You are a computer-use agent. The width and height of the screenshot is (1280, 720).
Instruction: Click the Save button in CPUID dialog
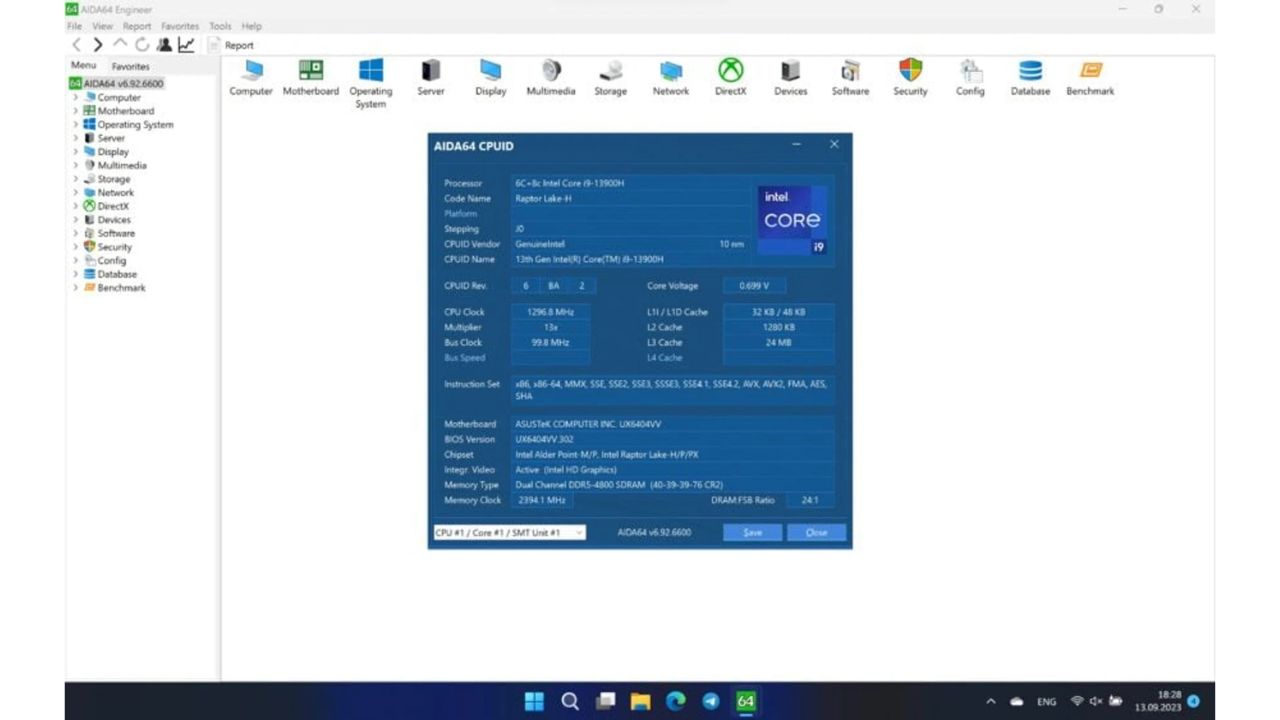751,532
